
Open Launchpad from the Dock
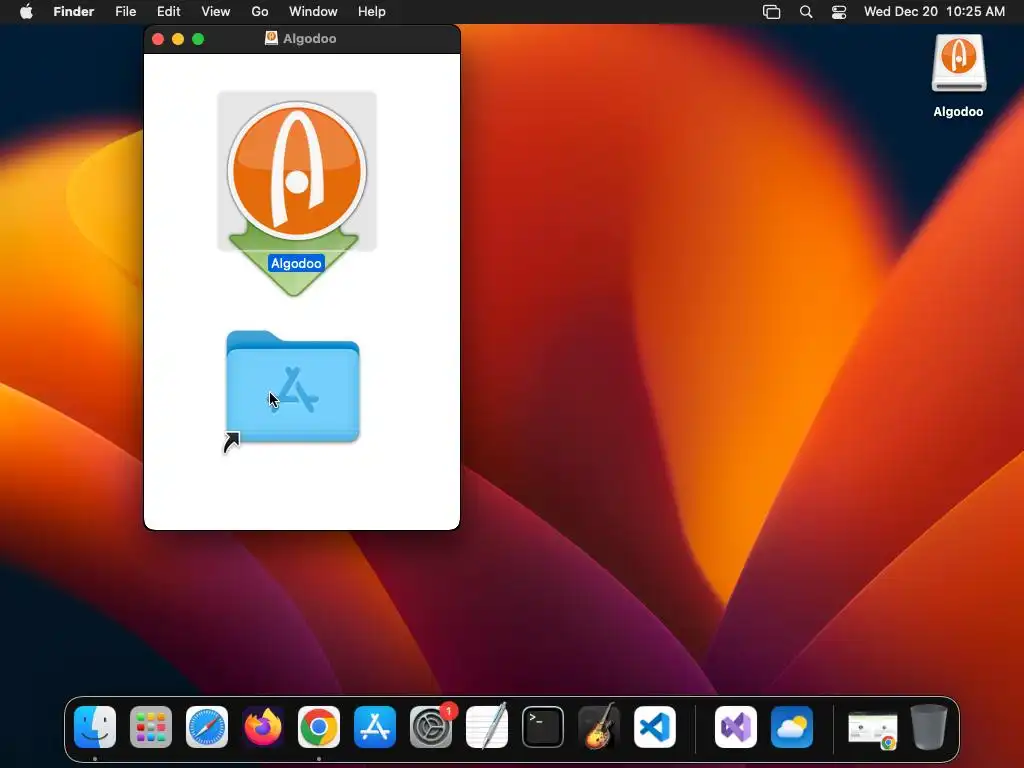(x=151, y=727)
